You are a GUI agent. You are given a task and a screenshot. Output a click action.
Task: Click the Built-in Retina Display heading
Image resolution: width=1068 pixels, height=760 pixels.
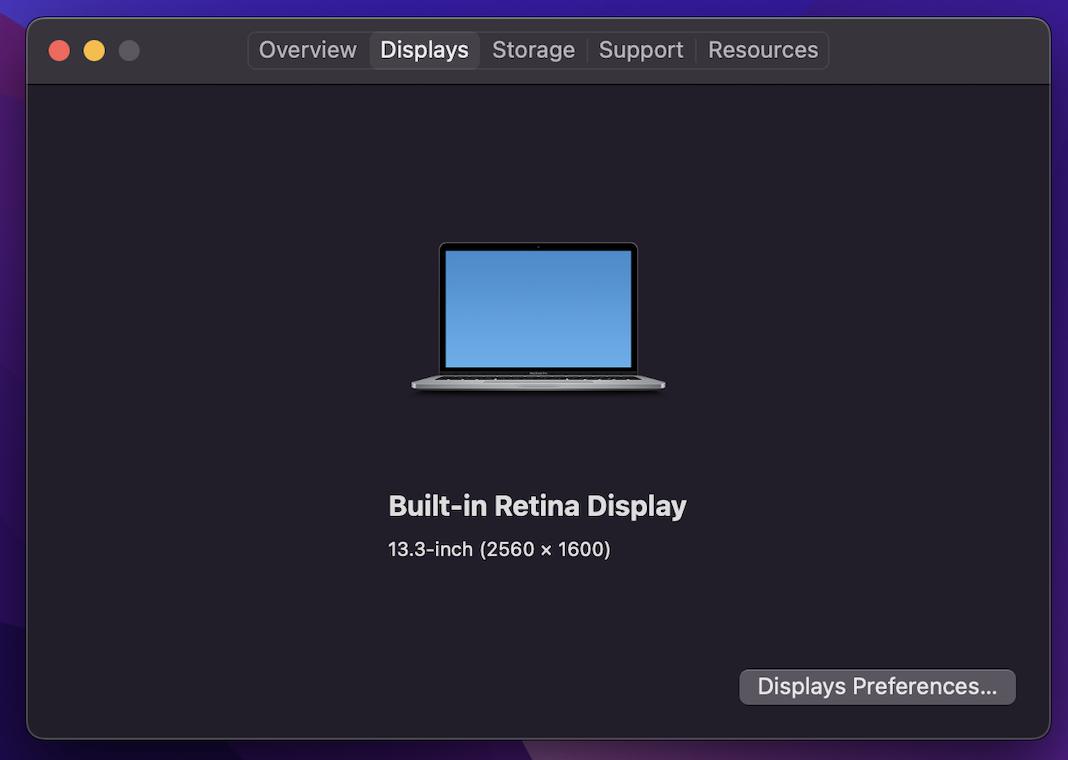(537, 506)
